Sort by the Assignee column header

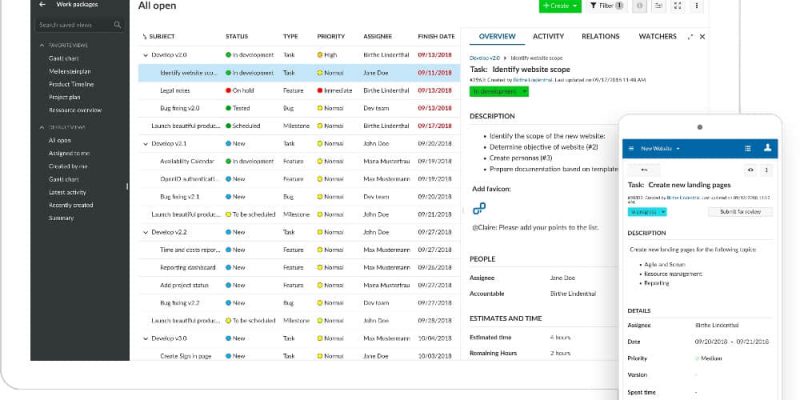(378, 37)
